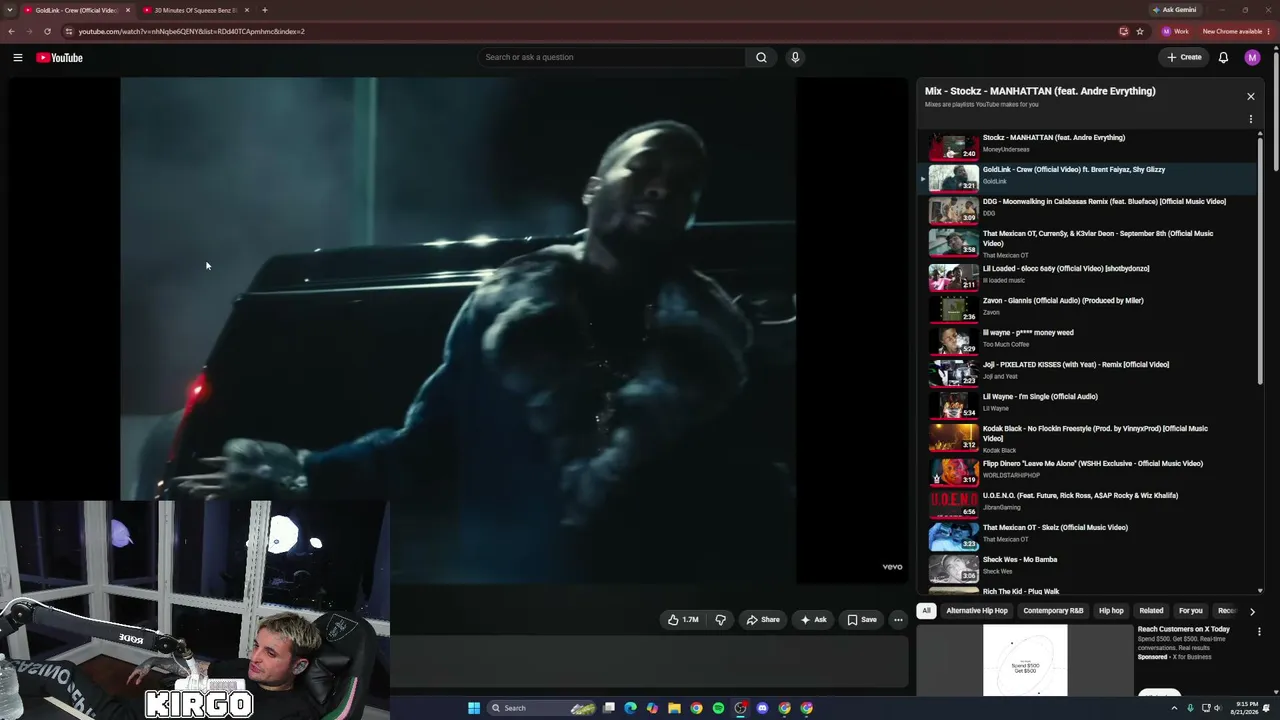
Task: Select the Contemporary R&B chip
Action: point(1053,611)
